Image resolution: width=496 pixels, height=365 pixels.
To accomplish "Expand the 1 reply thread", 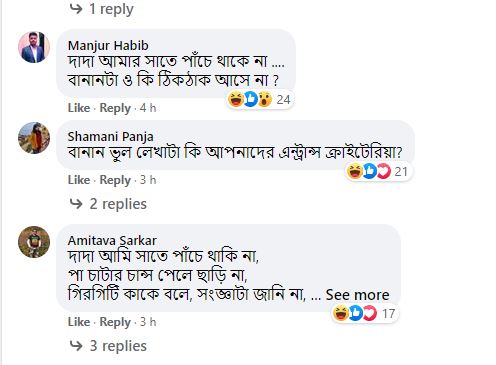I will [x=102, y=9].
